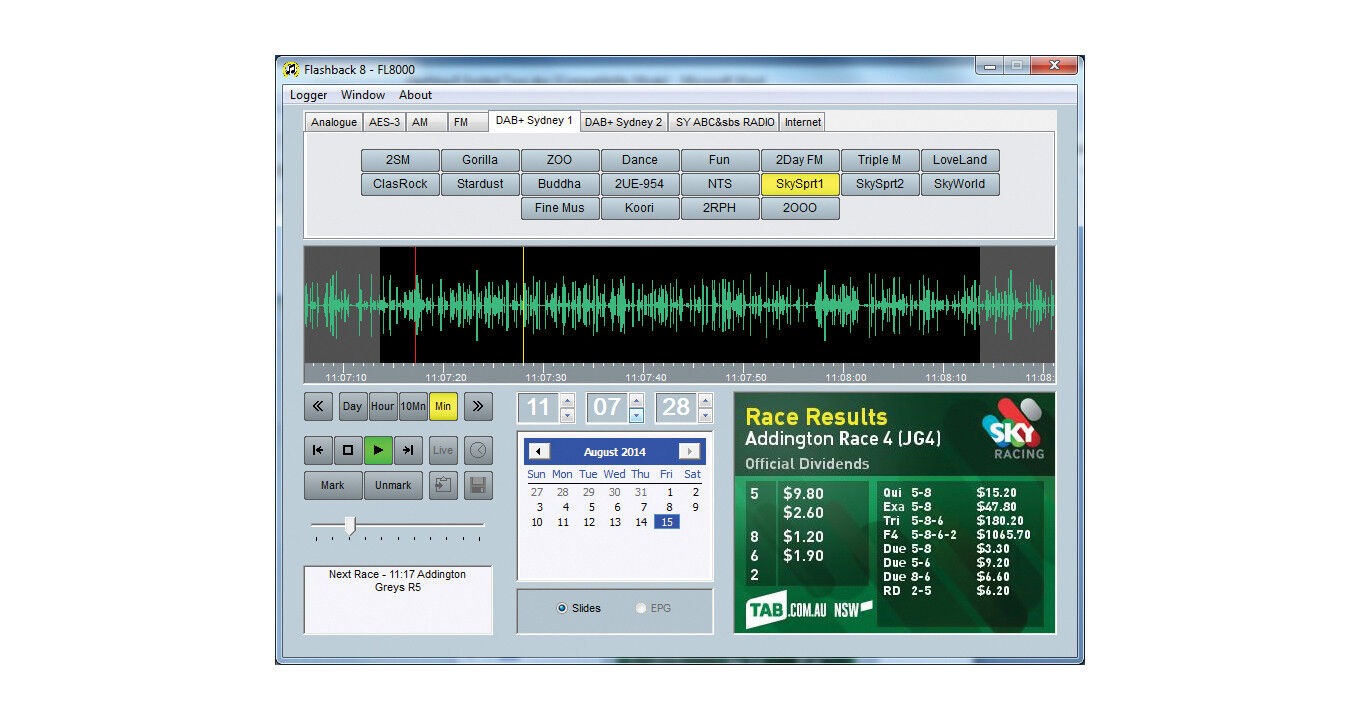The image size is (1360, 720).
Task: Go to next month in calendar
Action: tap(689, 452)
